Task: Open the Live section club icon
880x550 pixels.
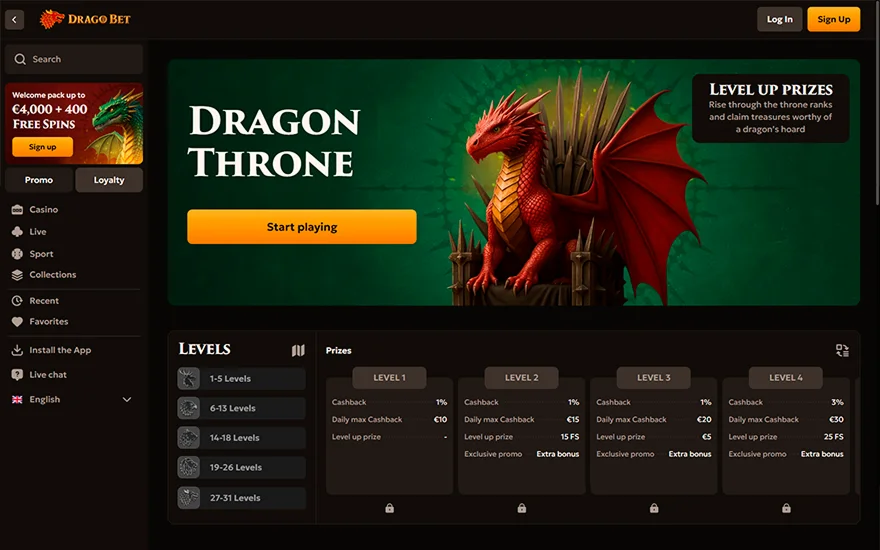Action: (17, 231)
